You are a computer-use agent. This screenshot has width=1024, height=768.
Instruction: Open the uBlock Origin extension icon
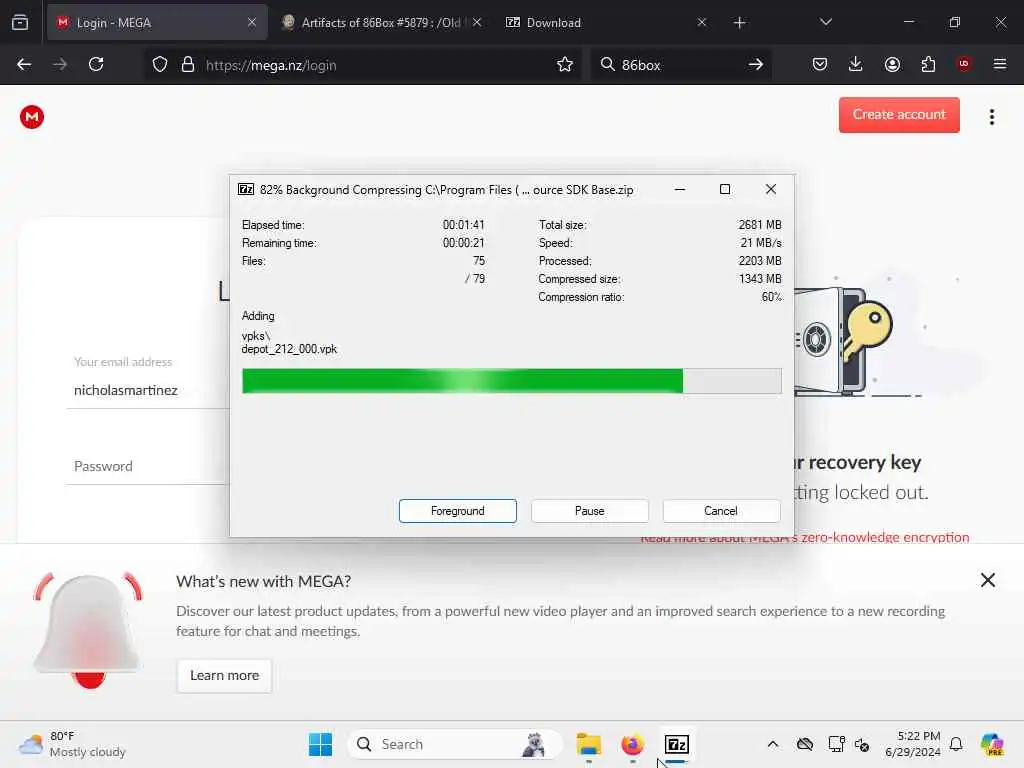click(964, 64)
